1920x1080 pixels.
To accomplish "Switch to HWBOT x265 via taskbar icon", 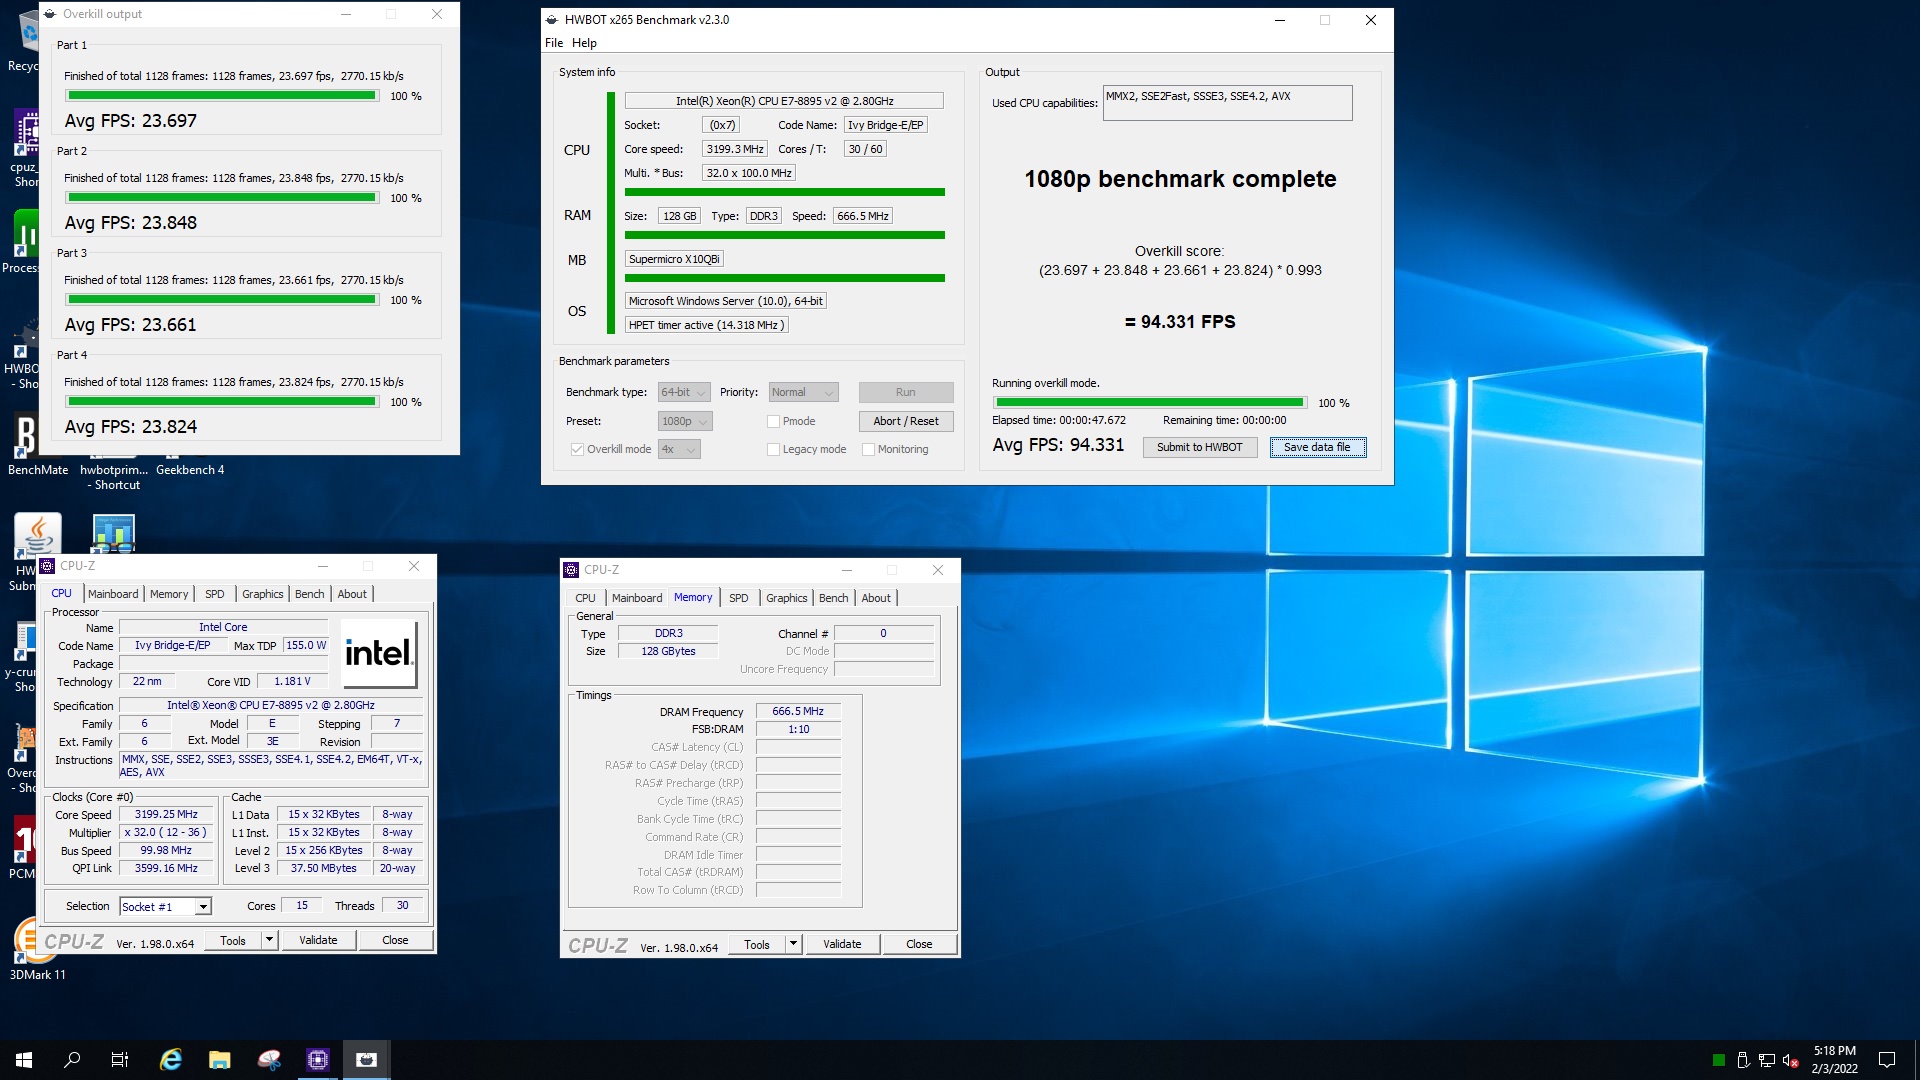I will (366, 1060).
